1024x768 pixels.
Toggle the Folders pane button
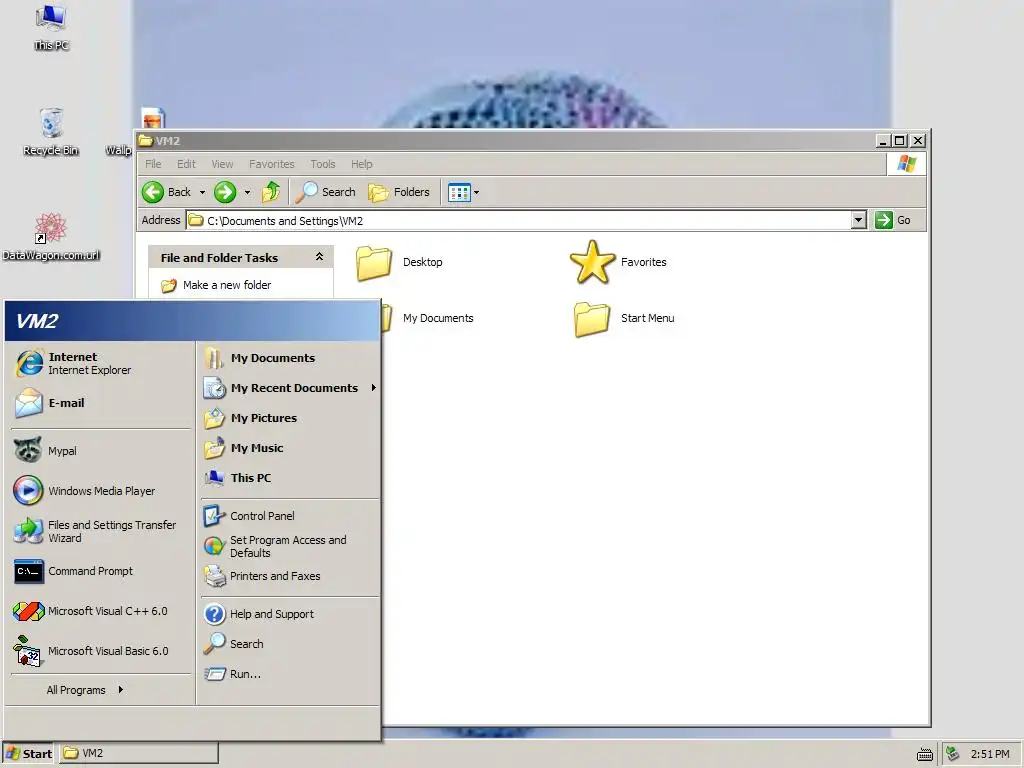[x=399, y=192]
